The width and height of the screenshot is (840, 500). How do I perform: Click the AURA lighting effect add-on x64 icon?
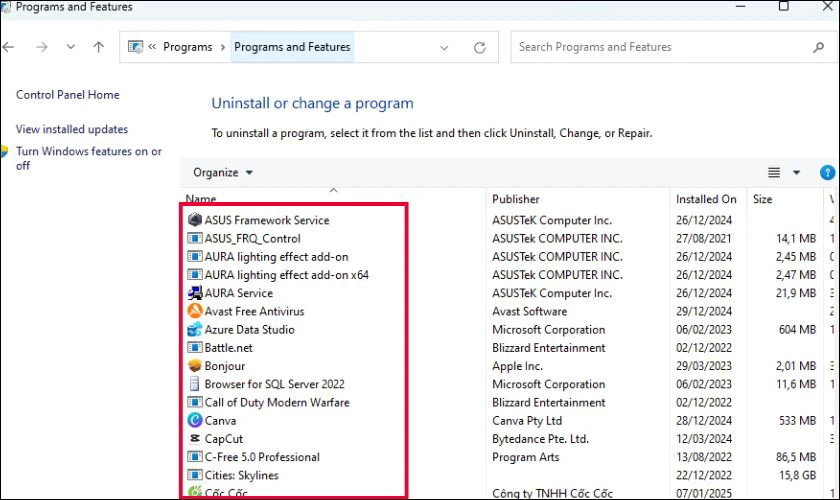click(194, 274)
